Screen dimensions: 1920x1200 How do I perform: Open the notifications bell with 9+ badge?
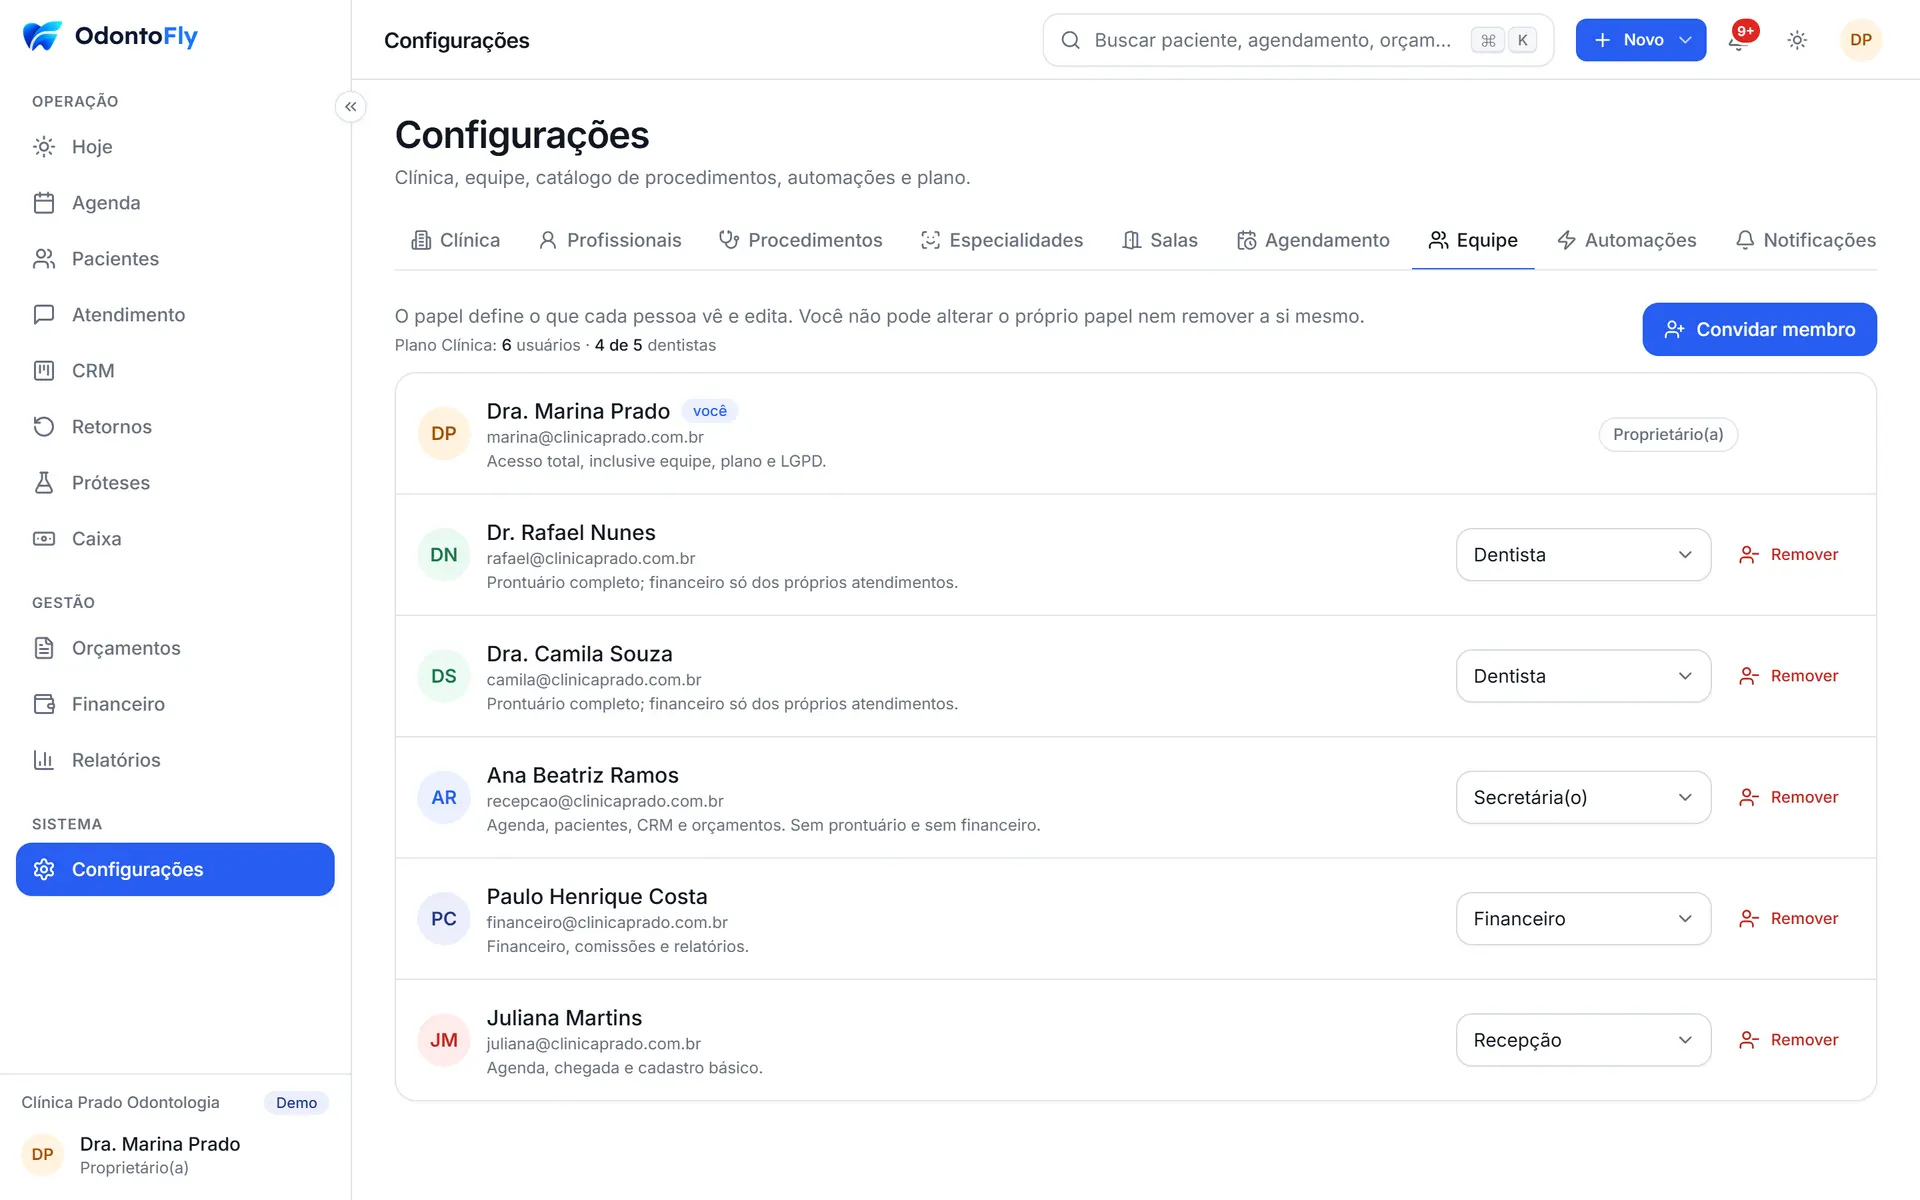coord(1739,39)
